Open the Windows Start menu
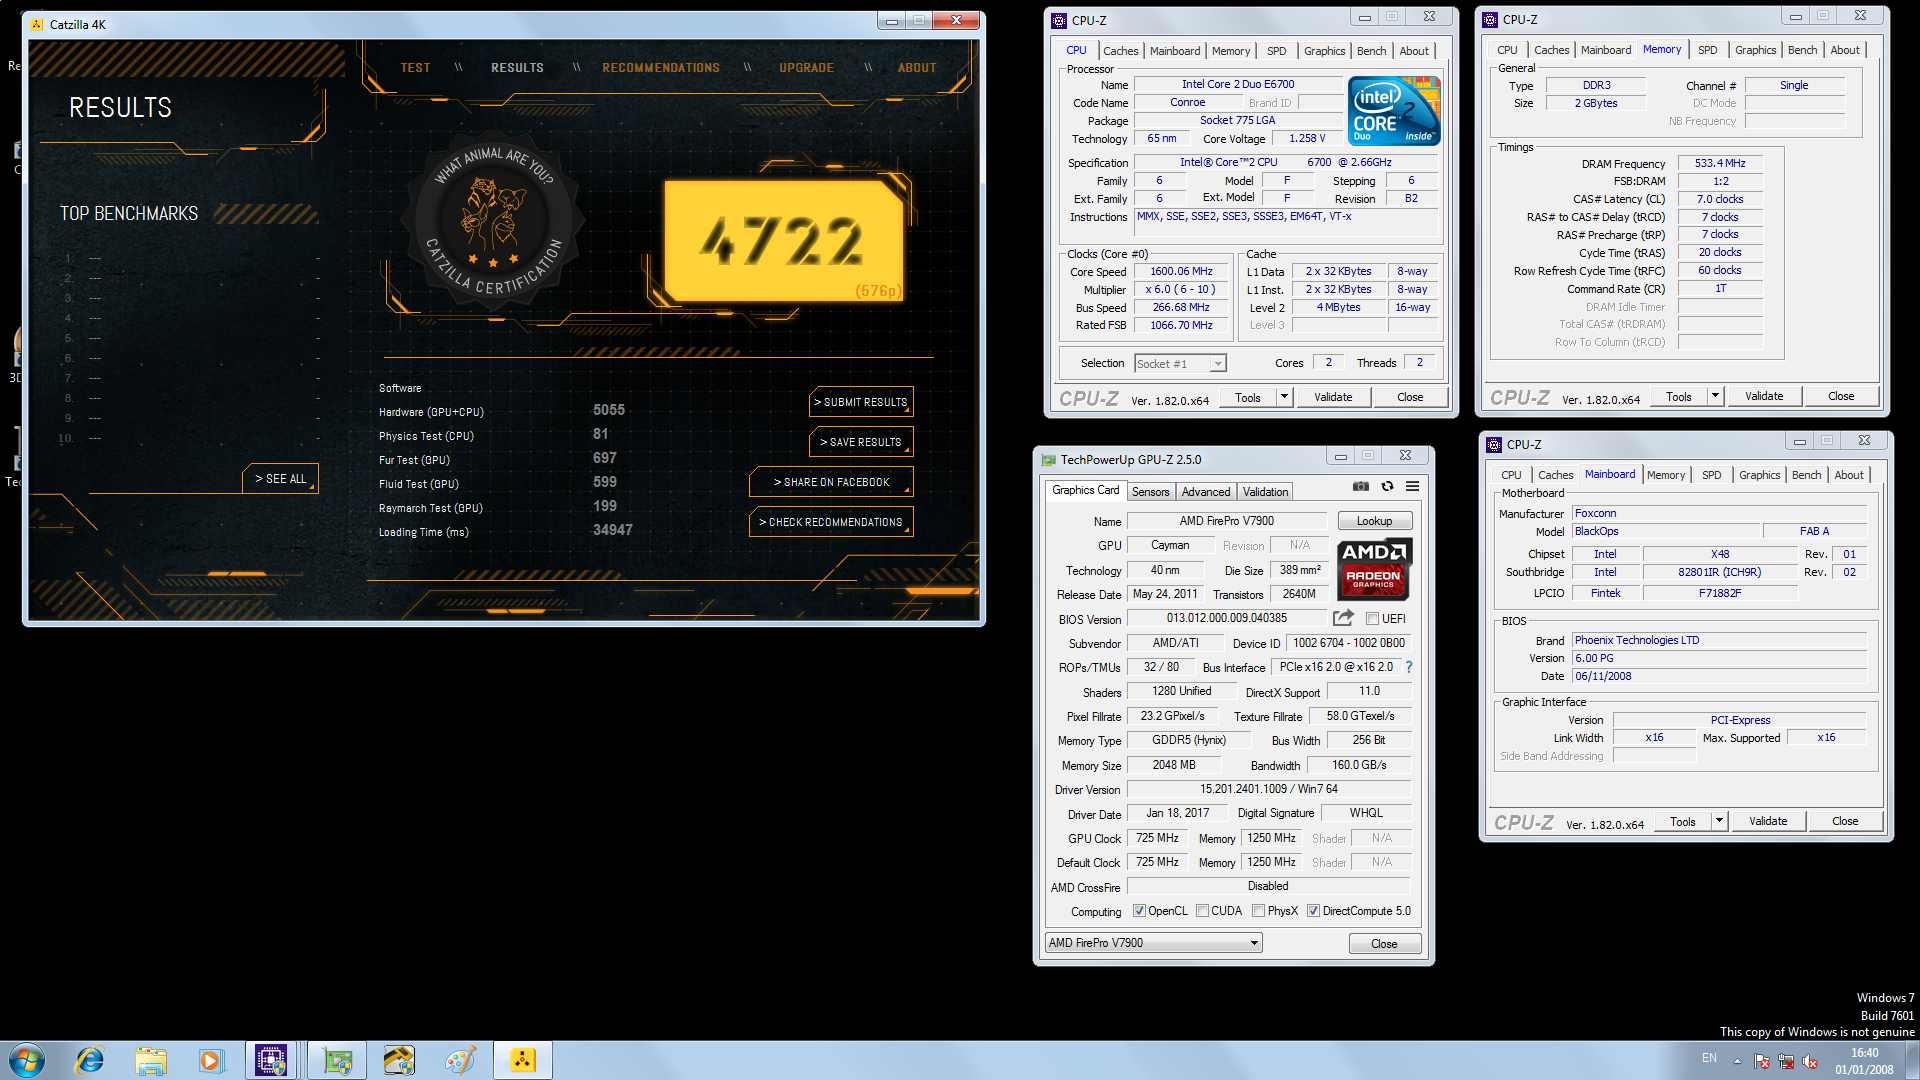Screen dimensions: 1920x1080 [x=27, y=1060]
